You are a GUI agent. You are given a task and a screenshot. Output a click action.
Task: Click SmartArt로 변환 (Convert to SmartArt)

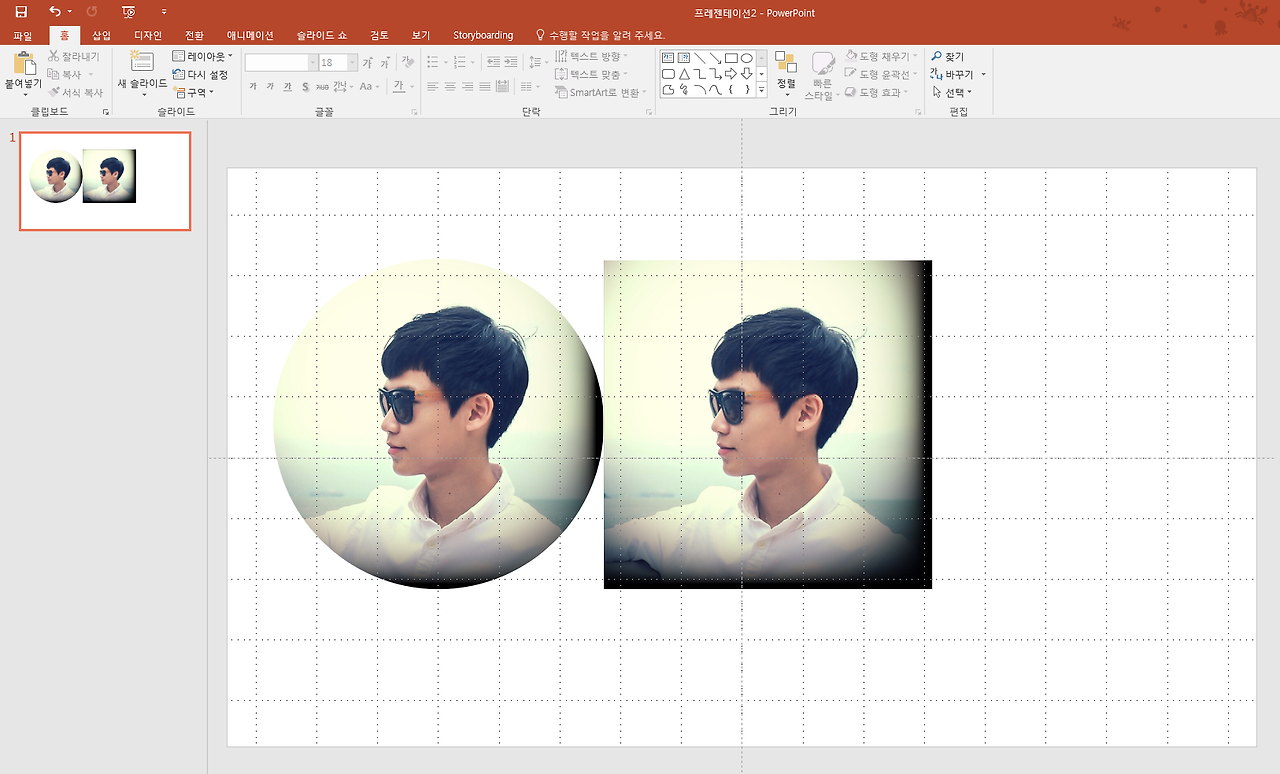click(x=599, y=93)
